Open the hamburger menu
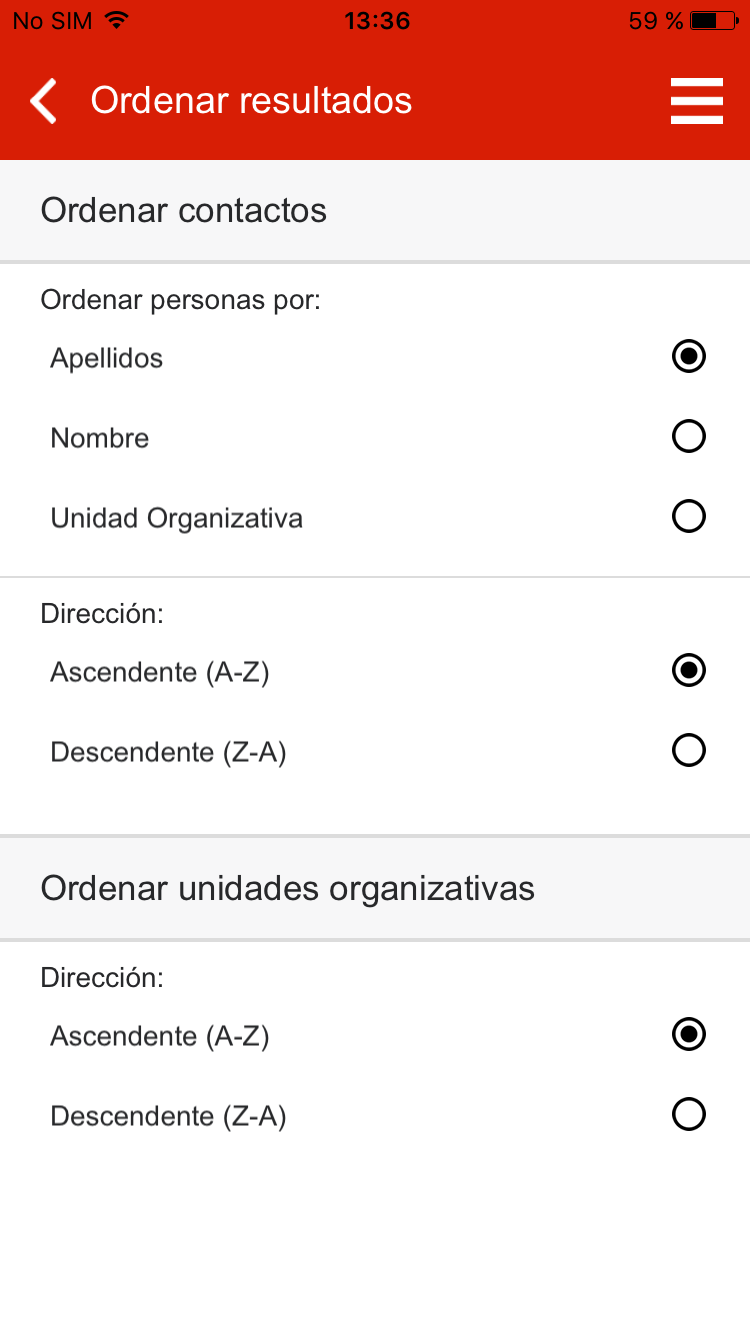Image resolution: width=750 pixels, height=1334 pixels. 696,101
